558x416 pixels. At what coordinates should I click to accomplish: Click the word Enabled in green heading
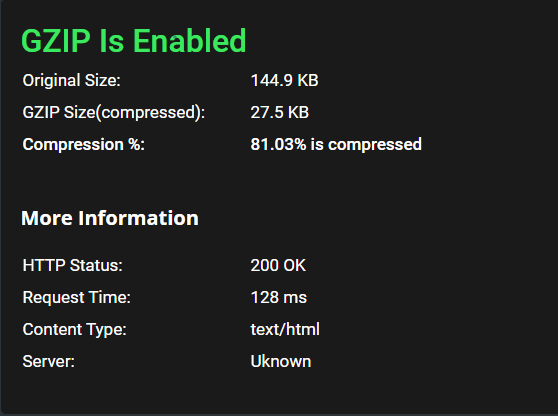(x=189, y=41)
